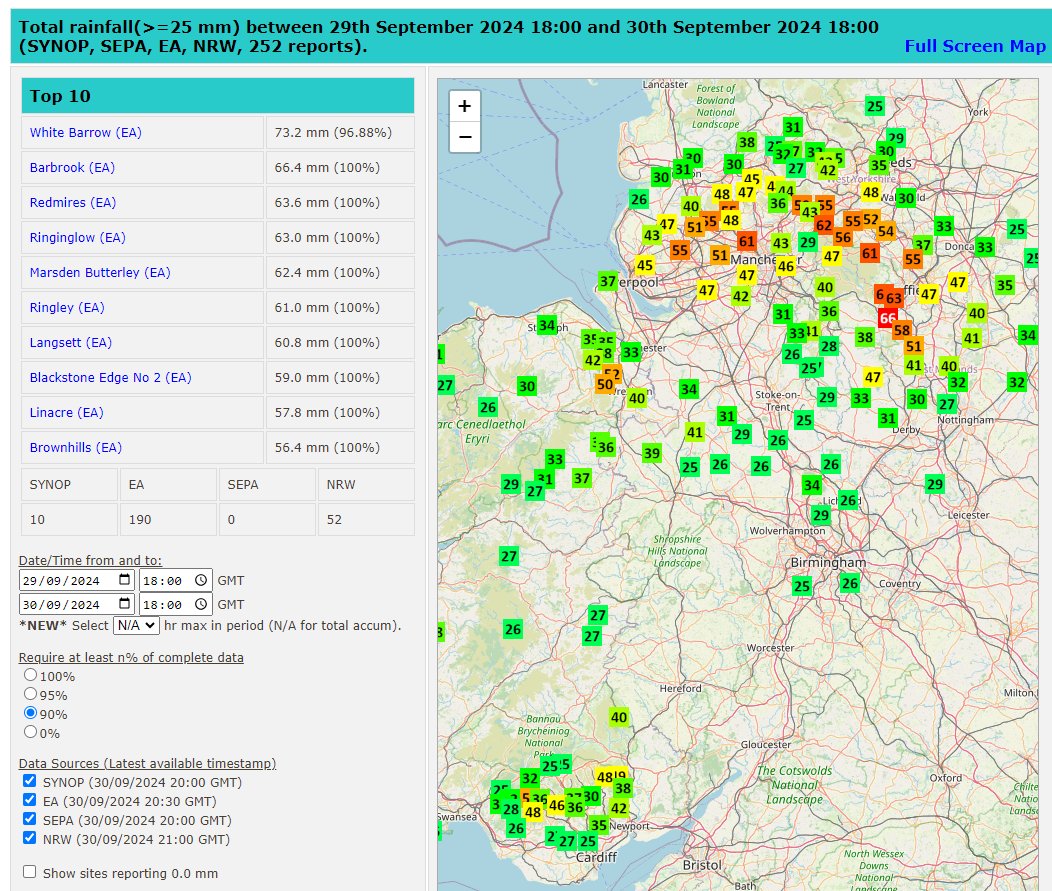Click the 37 marker by Liverpool
Viewport: 1052px width, 891px height.
607,281
